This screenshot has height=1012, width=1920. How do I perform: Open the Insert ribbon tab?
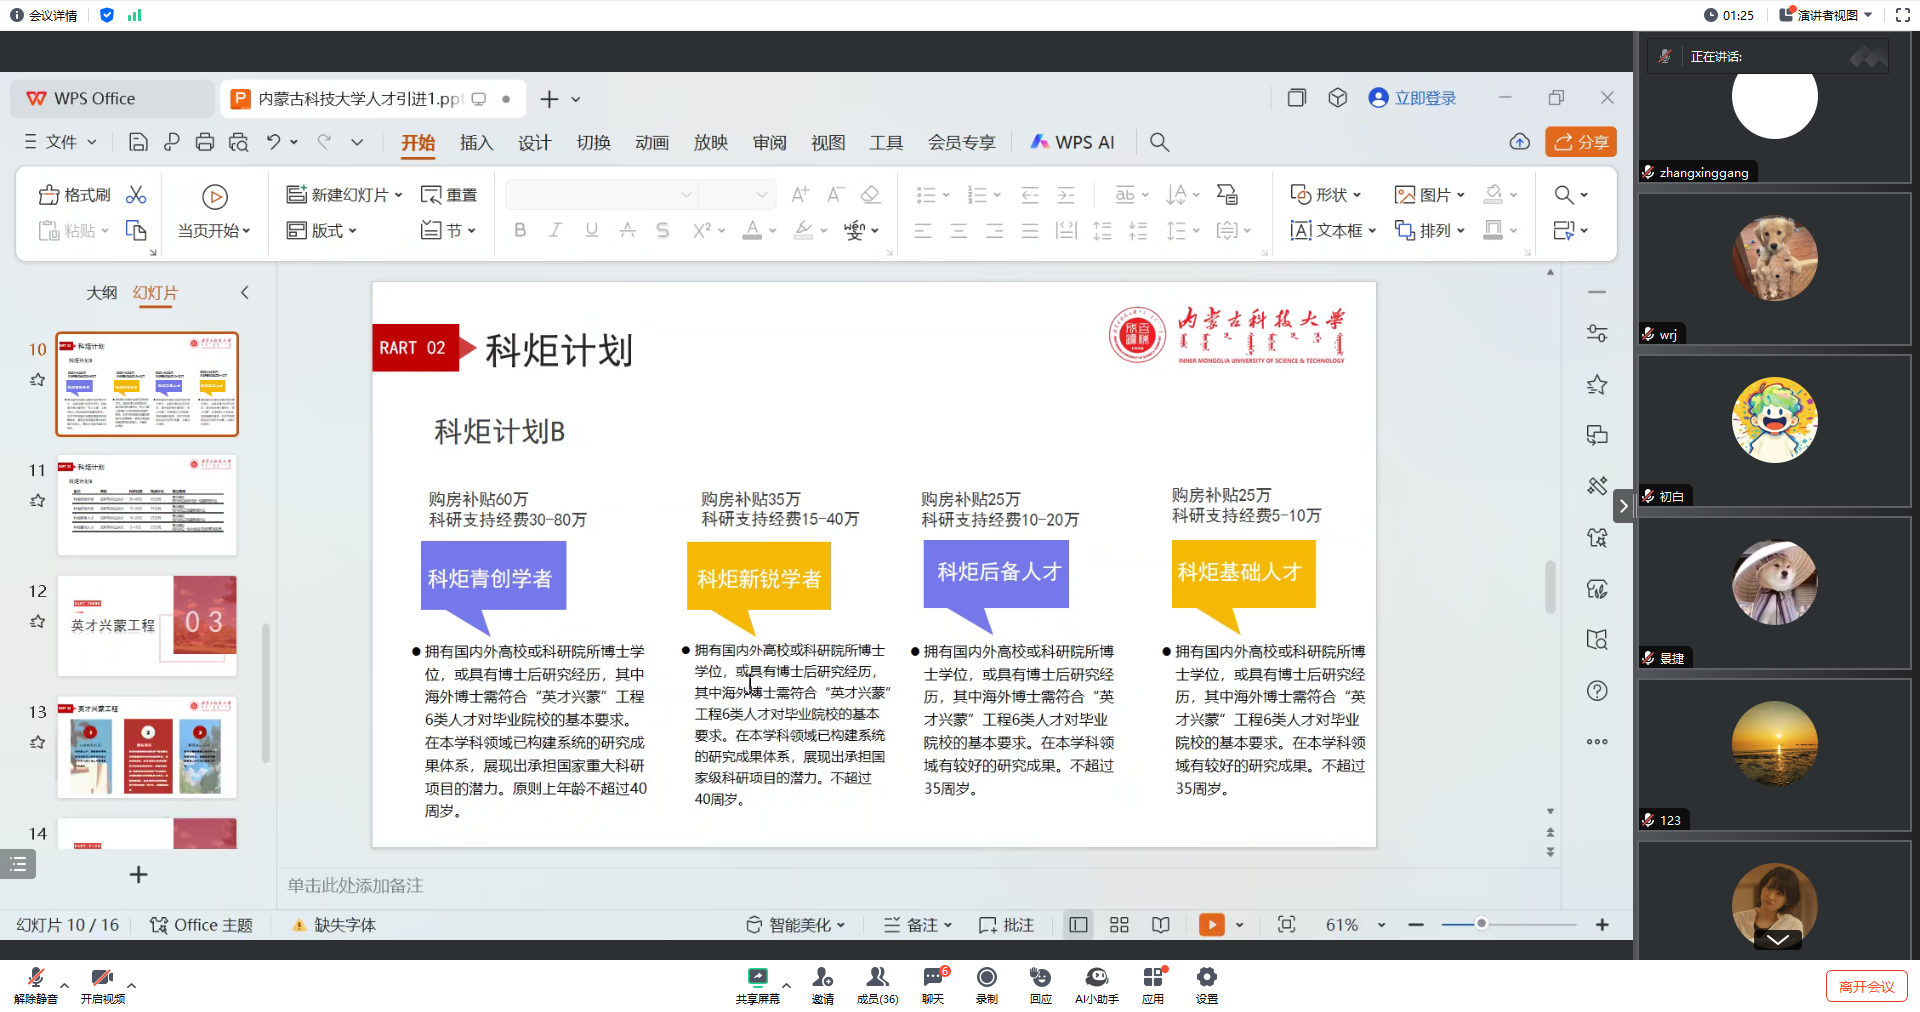(x=476, y=142)
